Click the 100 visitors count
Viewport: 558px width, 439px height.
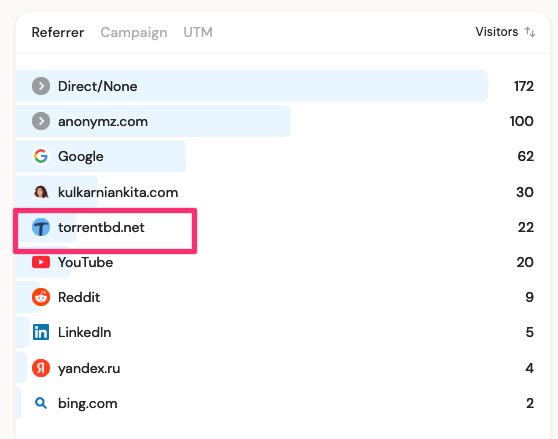pos(522,121)
